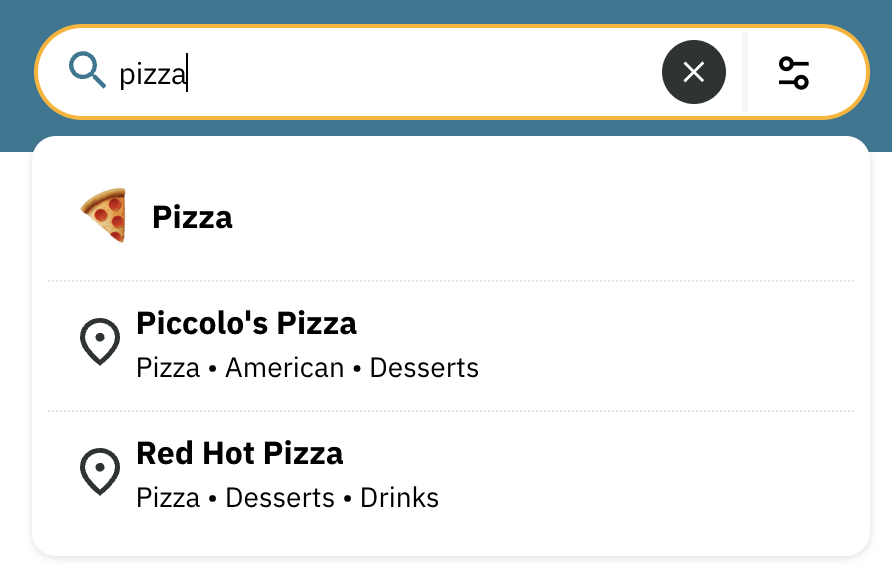Screen dimensions: 892x584
Task: Click the location pin beside Red Hot Pizza
Action: pyautogui.click(x=100, y=472)
